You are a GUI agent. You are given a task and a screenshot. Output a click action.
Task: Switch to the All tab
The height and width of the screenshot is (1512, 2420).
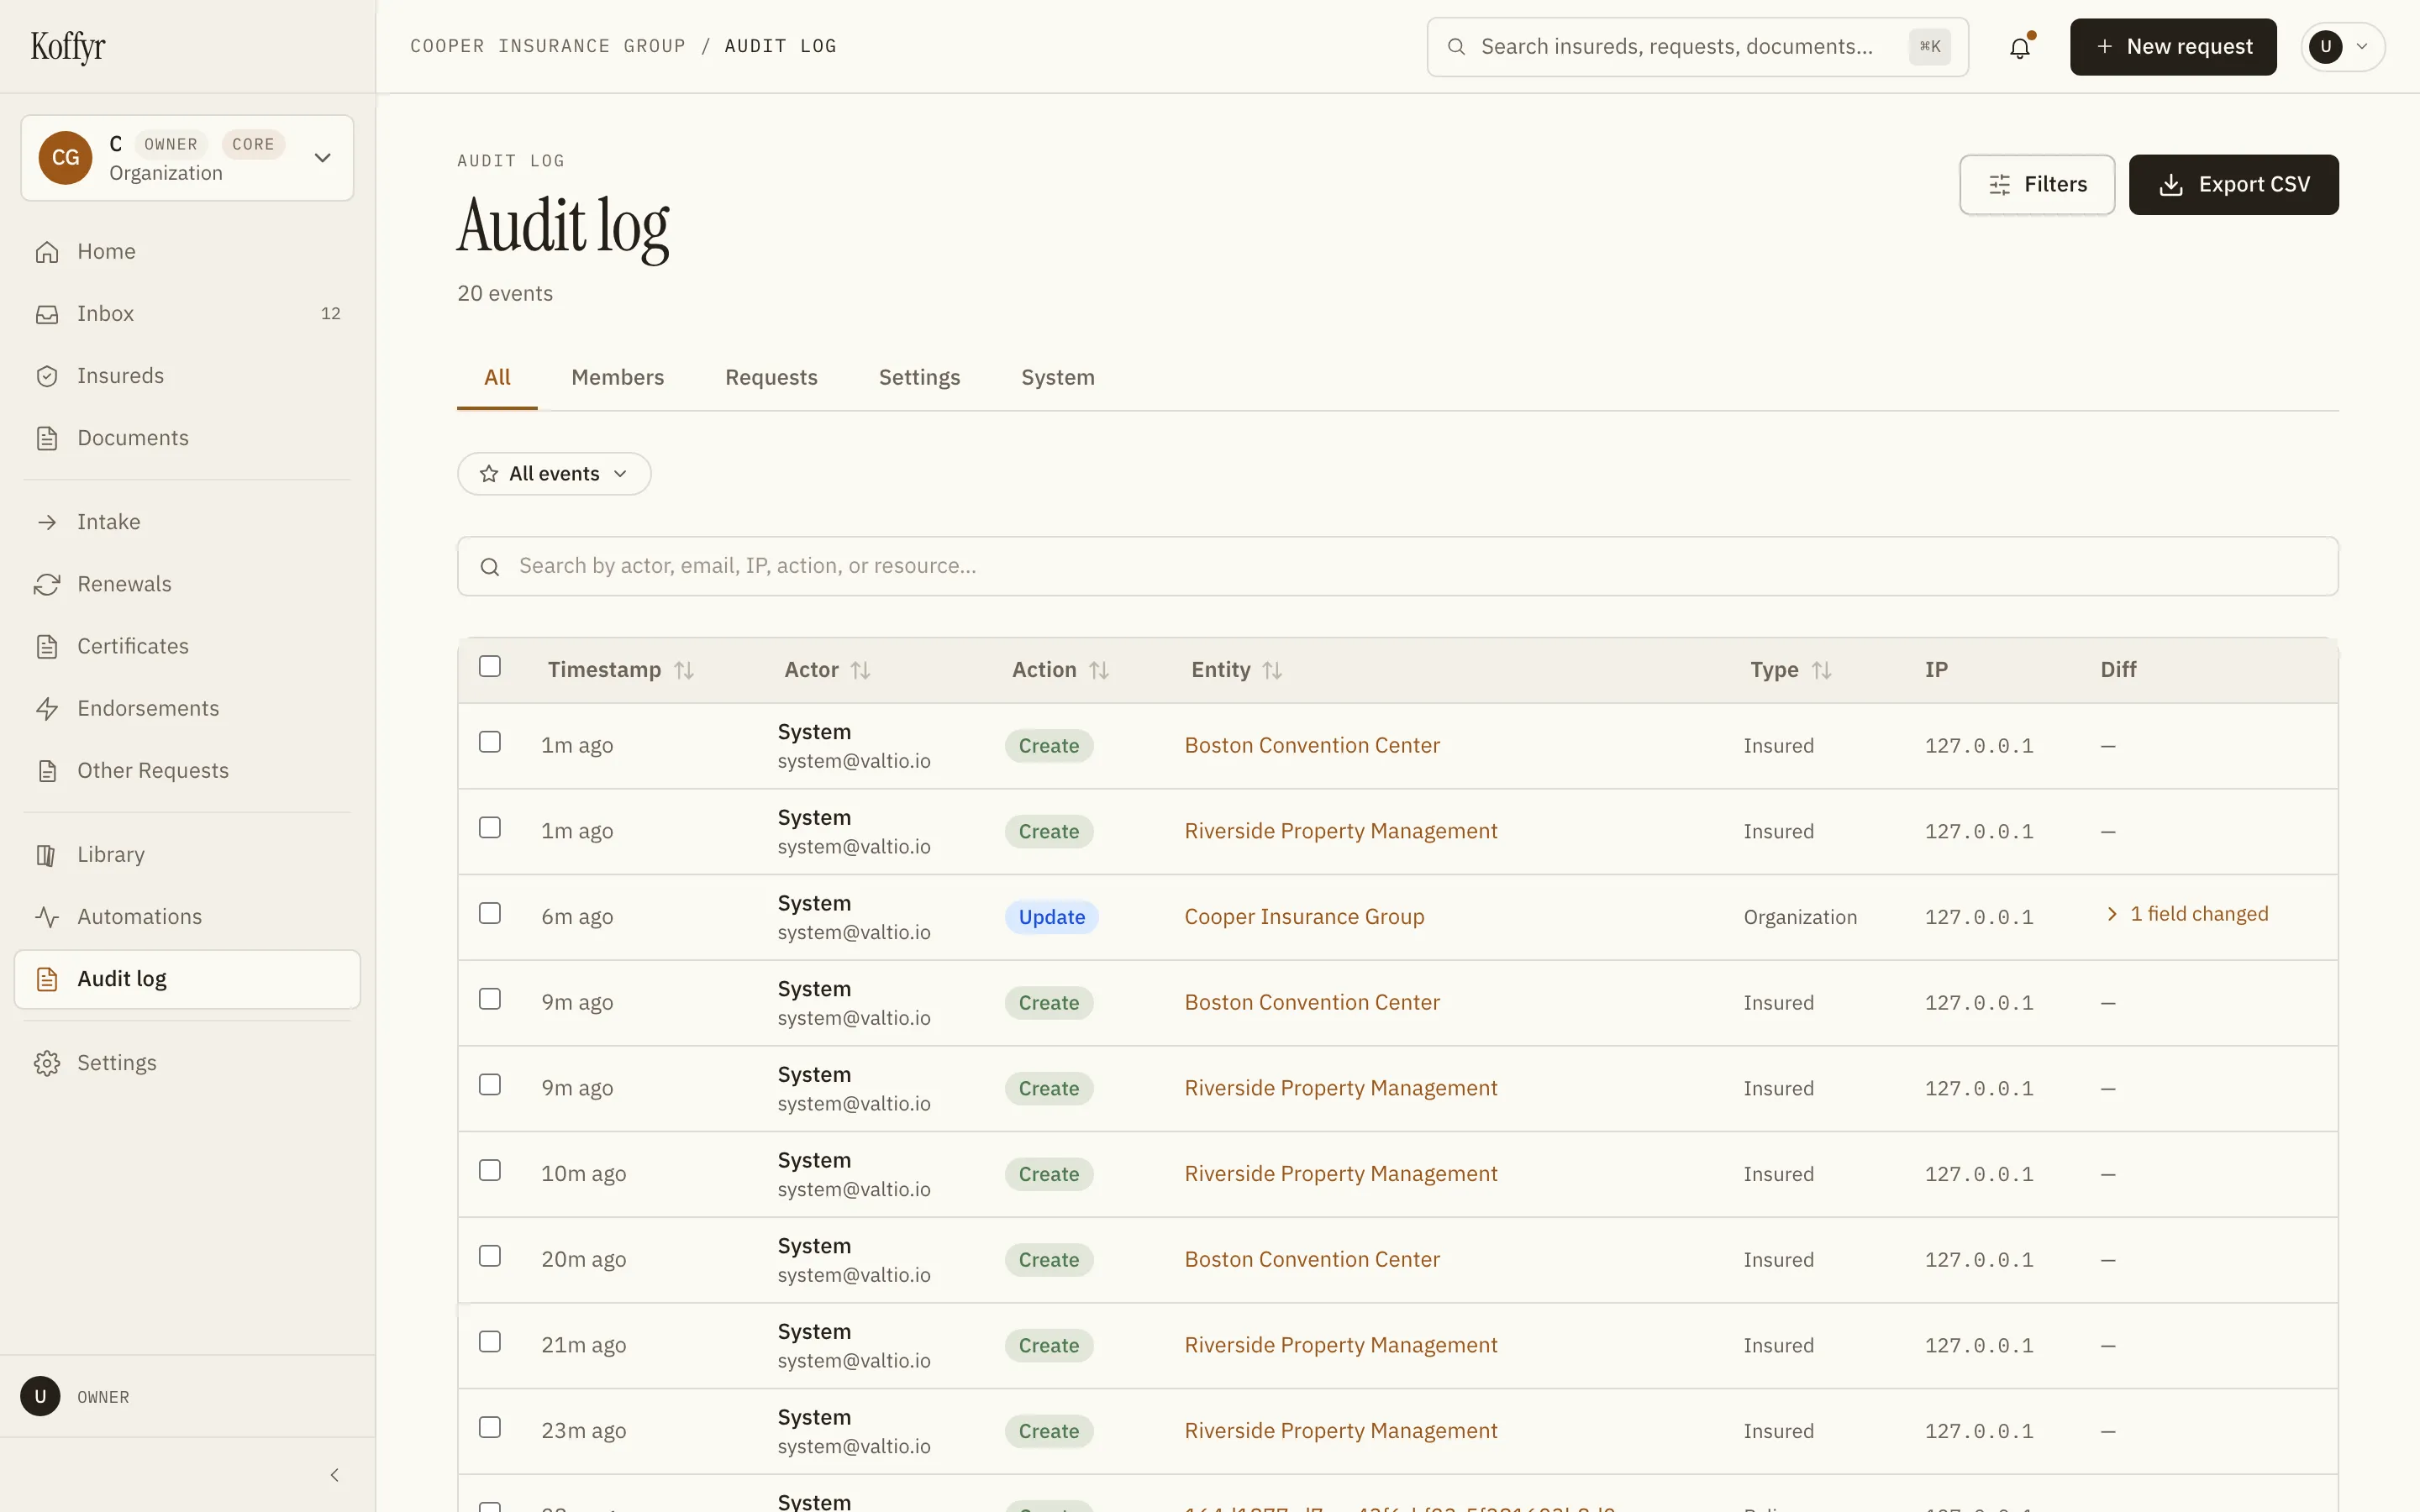[x=497, y=378]
